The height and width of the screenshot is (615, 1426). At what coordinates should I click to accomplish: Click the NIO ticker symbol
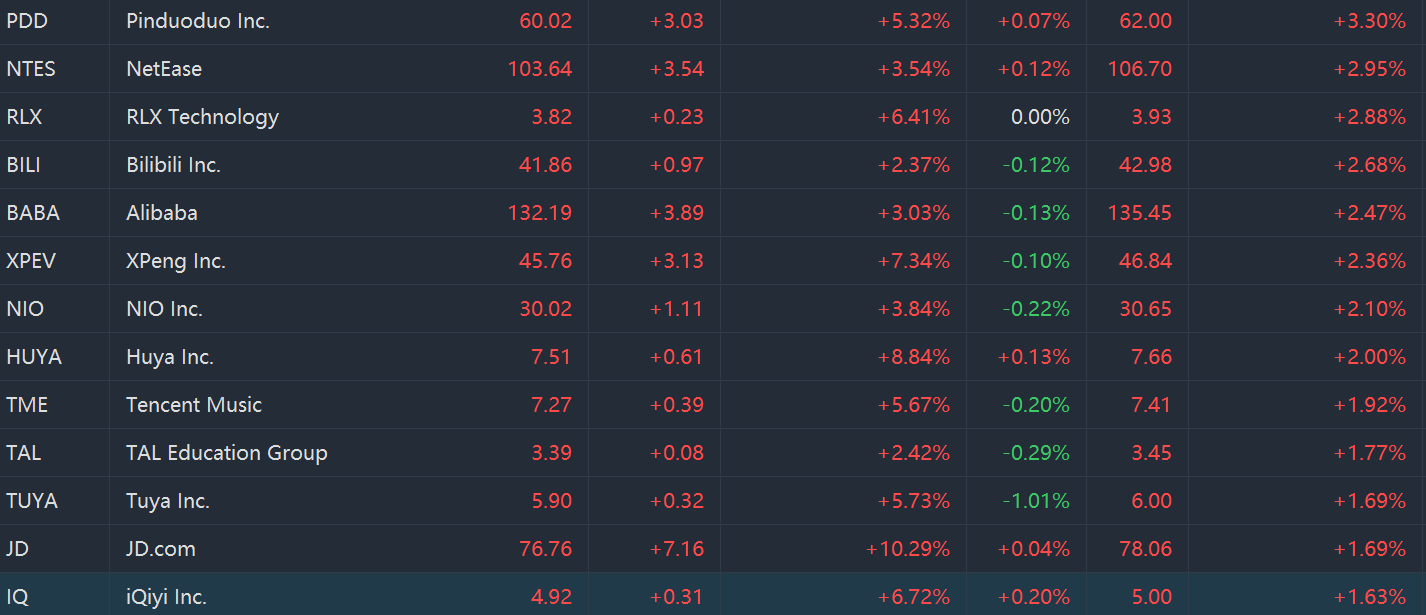(x=25, y=309)
